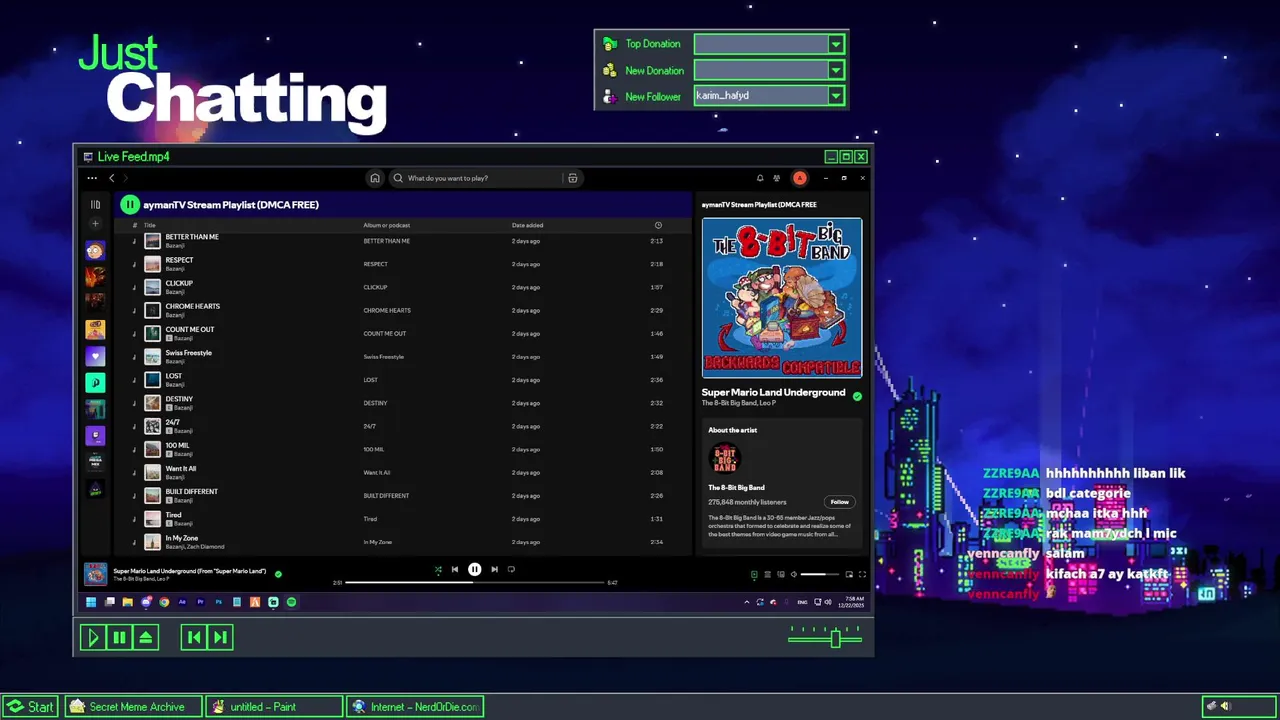Open Liked Songs heart tile in the sidebar

coord(95,356)
